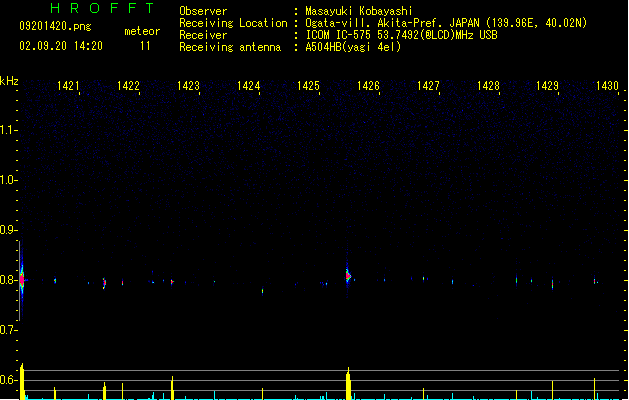
Task: Select the A504HB(yagi 4el) antenna text
Action: point(353,47)
